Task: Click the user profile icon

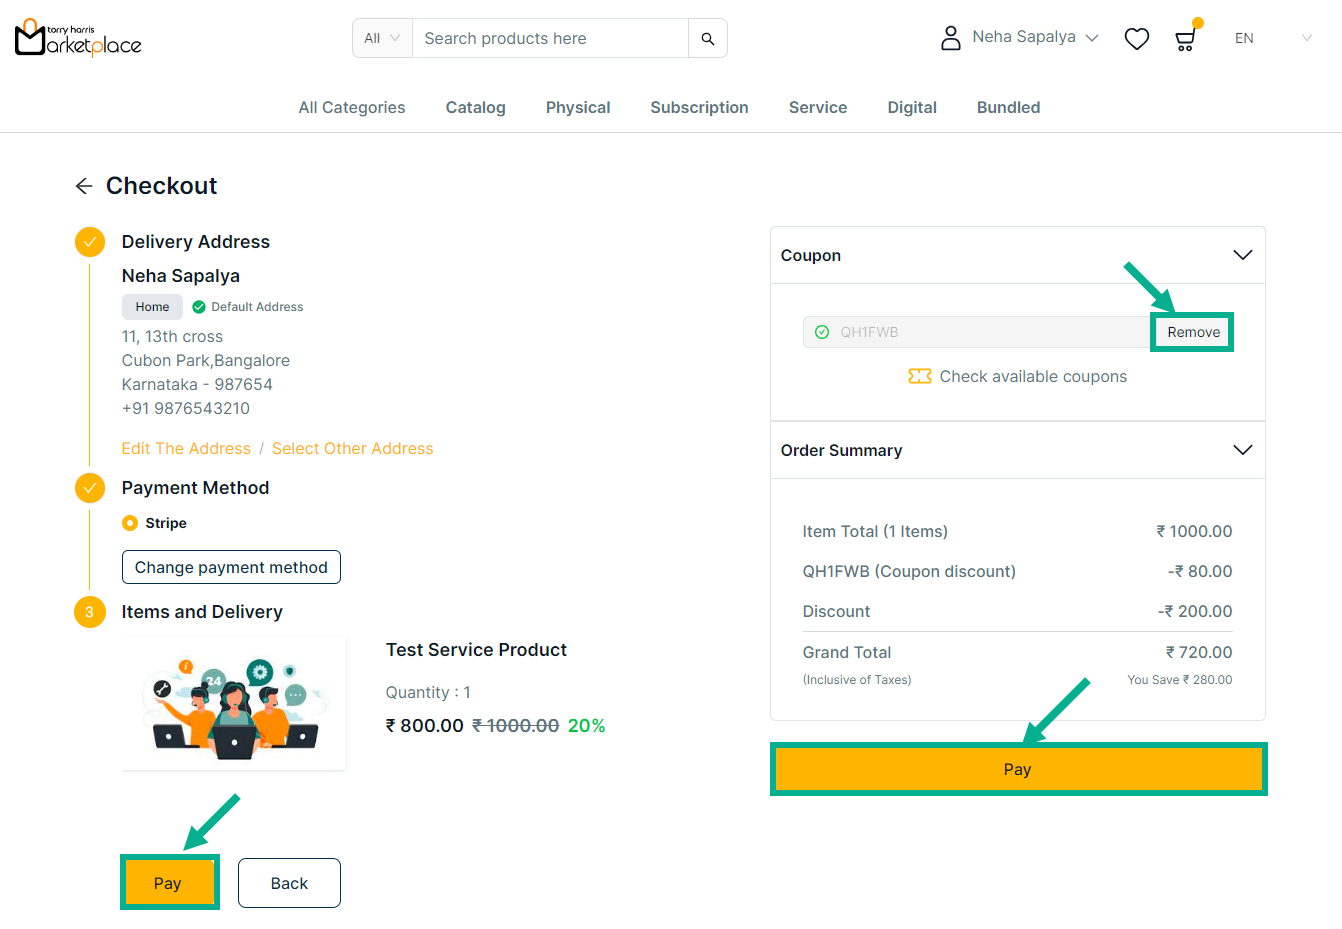Action: 950,38
